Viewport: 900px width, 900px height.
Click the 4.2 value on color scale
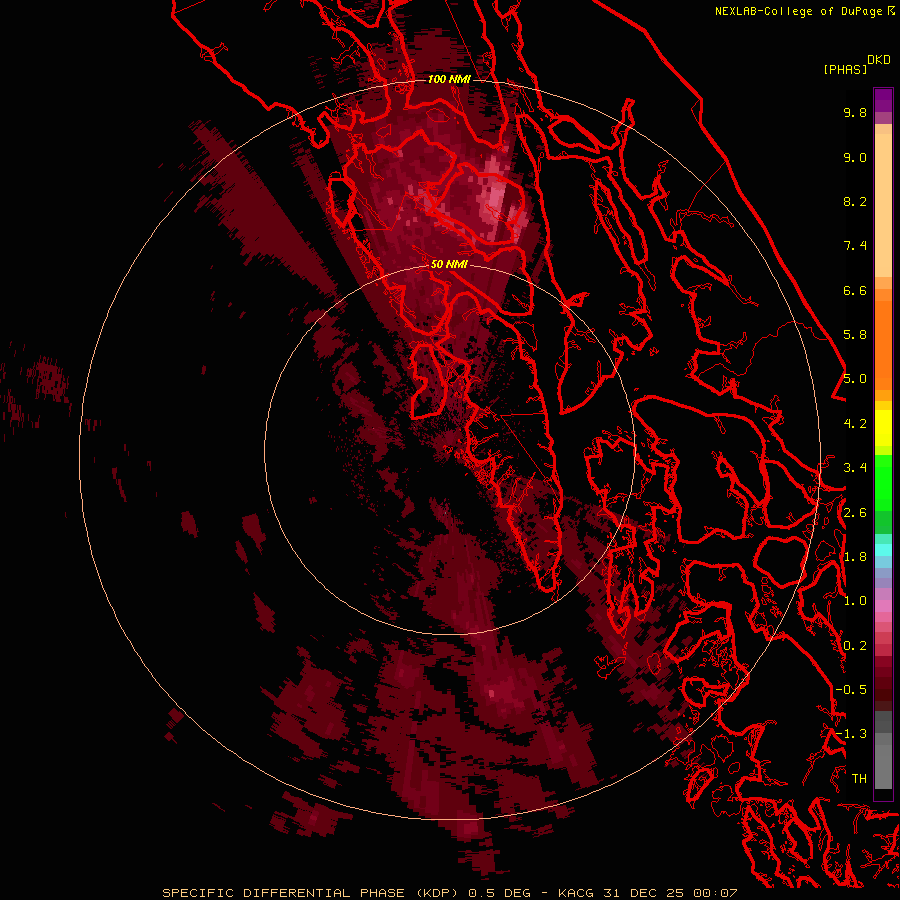pos(855,424)
